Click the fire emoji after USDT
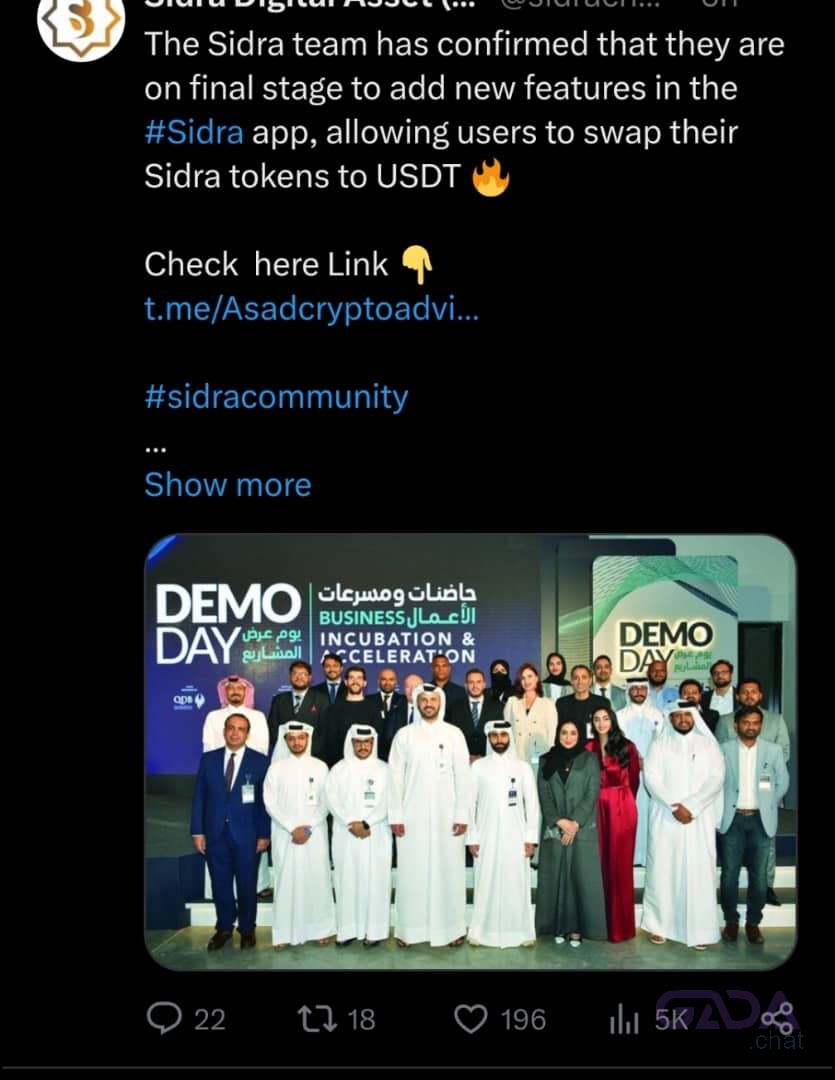The width and height of the screenshot is (835, 1080). pyautogui.click(x=491, y=177)
